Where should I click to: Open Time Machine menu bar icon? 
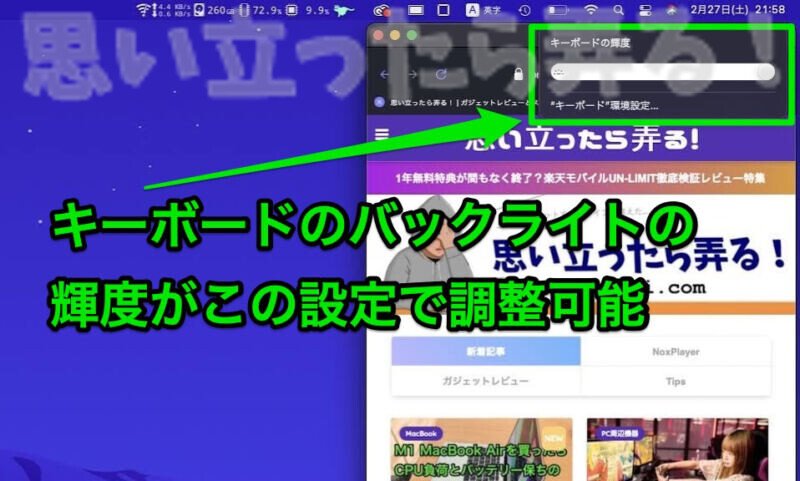(524, 10)
